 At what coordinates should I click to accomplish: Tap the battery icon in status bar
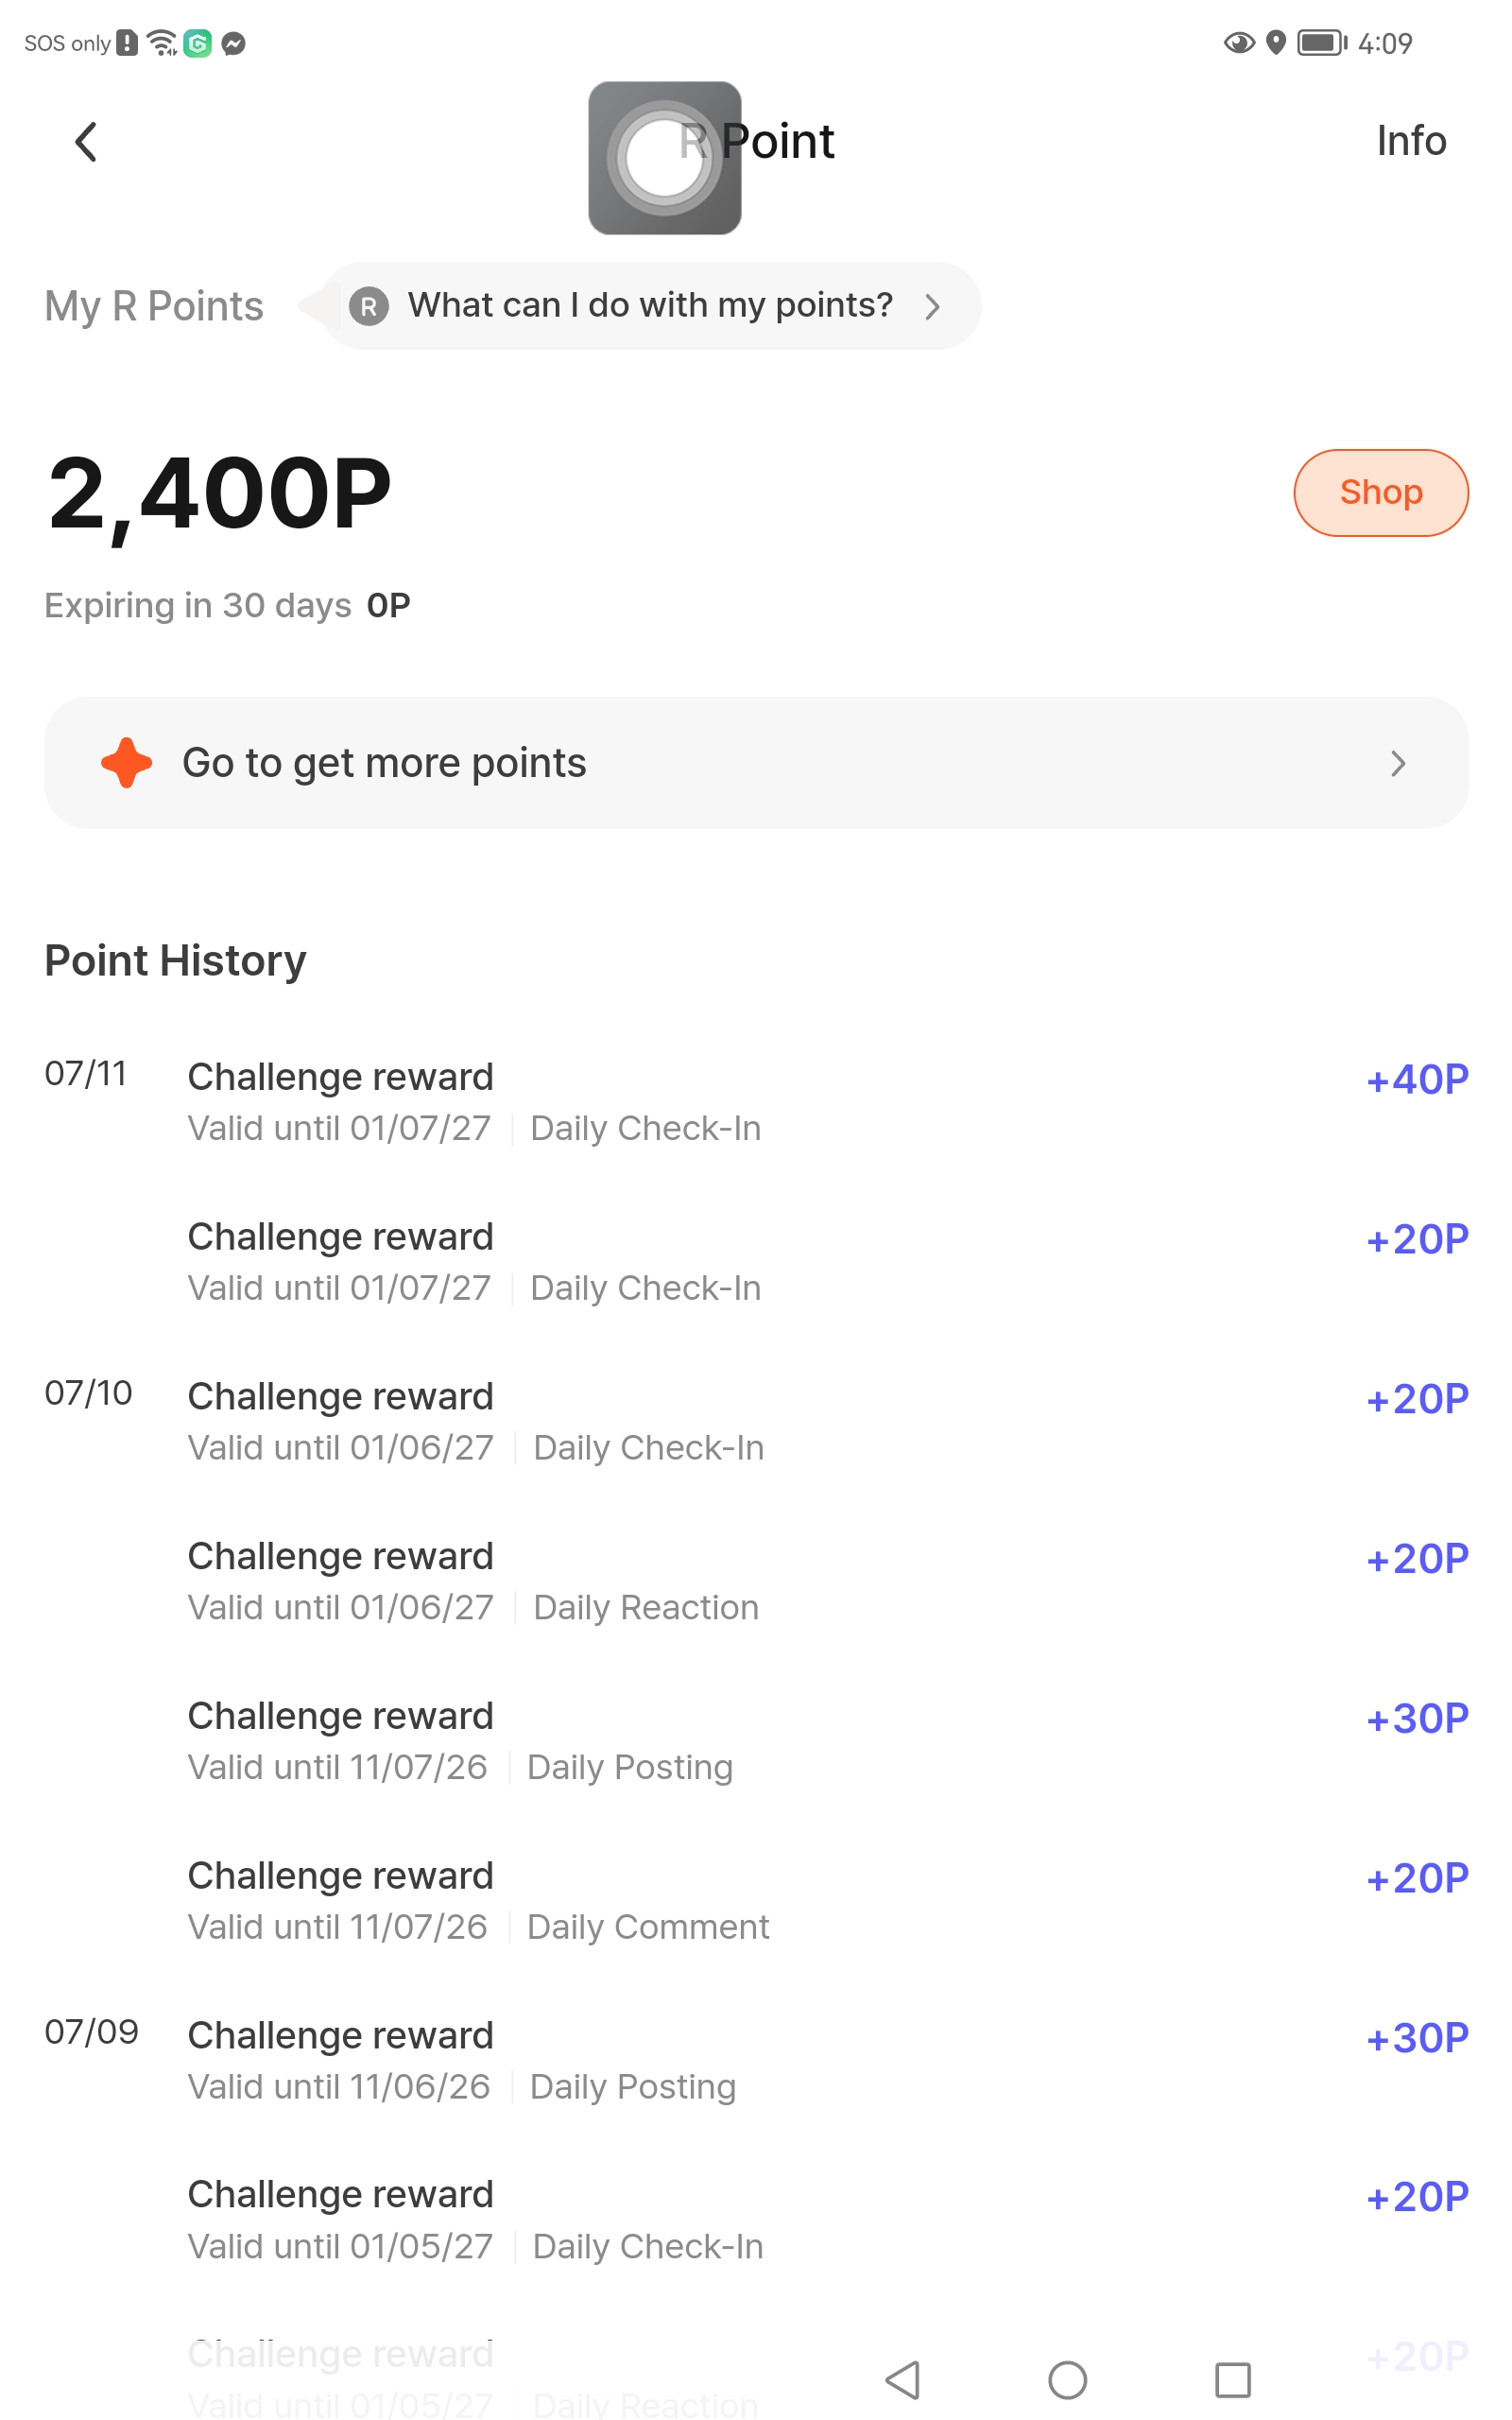(x=1322, y=42)
